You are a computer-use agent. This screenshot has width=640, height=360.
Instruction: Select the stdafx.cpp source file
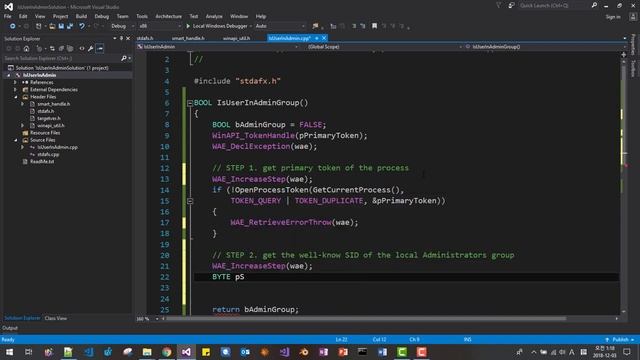click(x=48, y=155)
